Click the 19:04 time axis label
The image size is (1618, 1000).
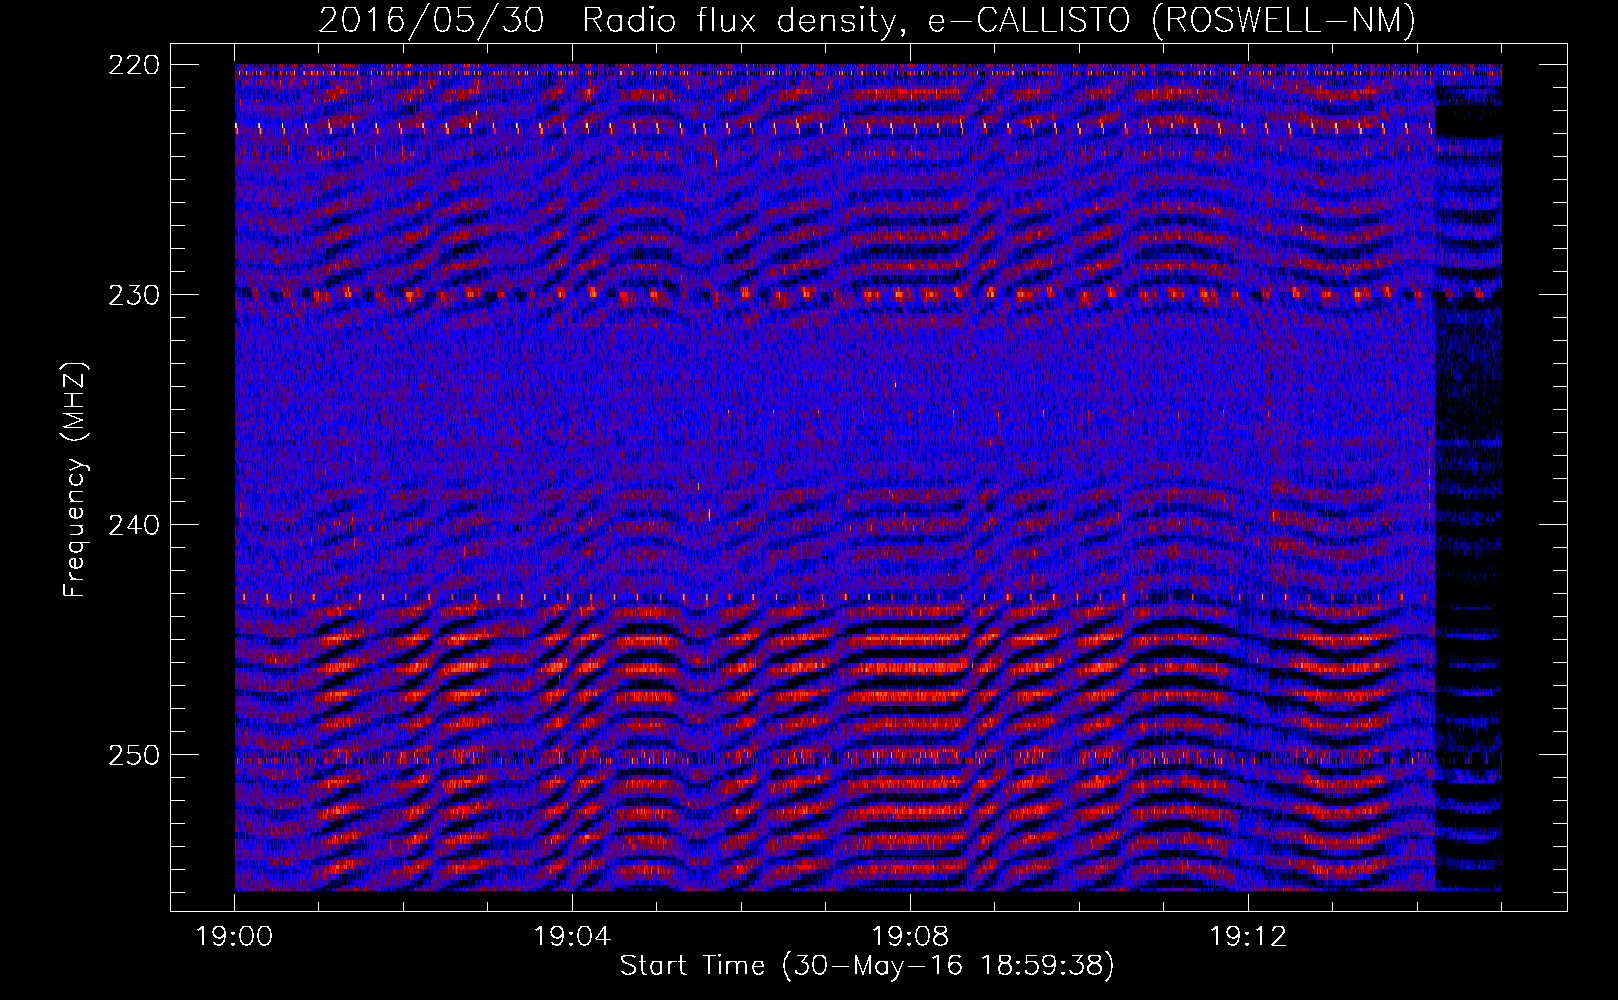tap(572, 937)
